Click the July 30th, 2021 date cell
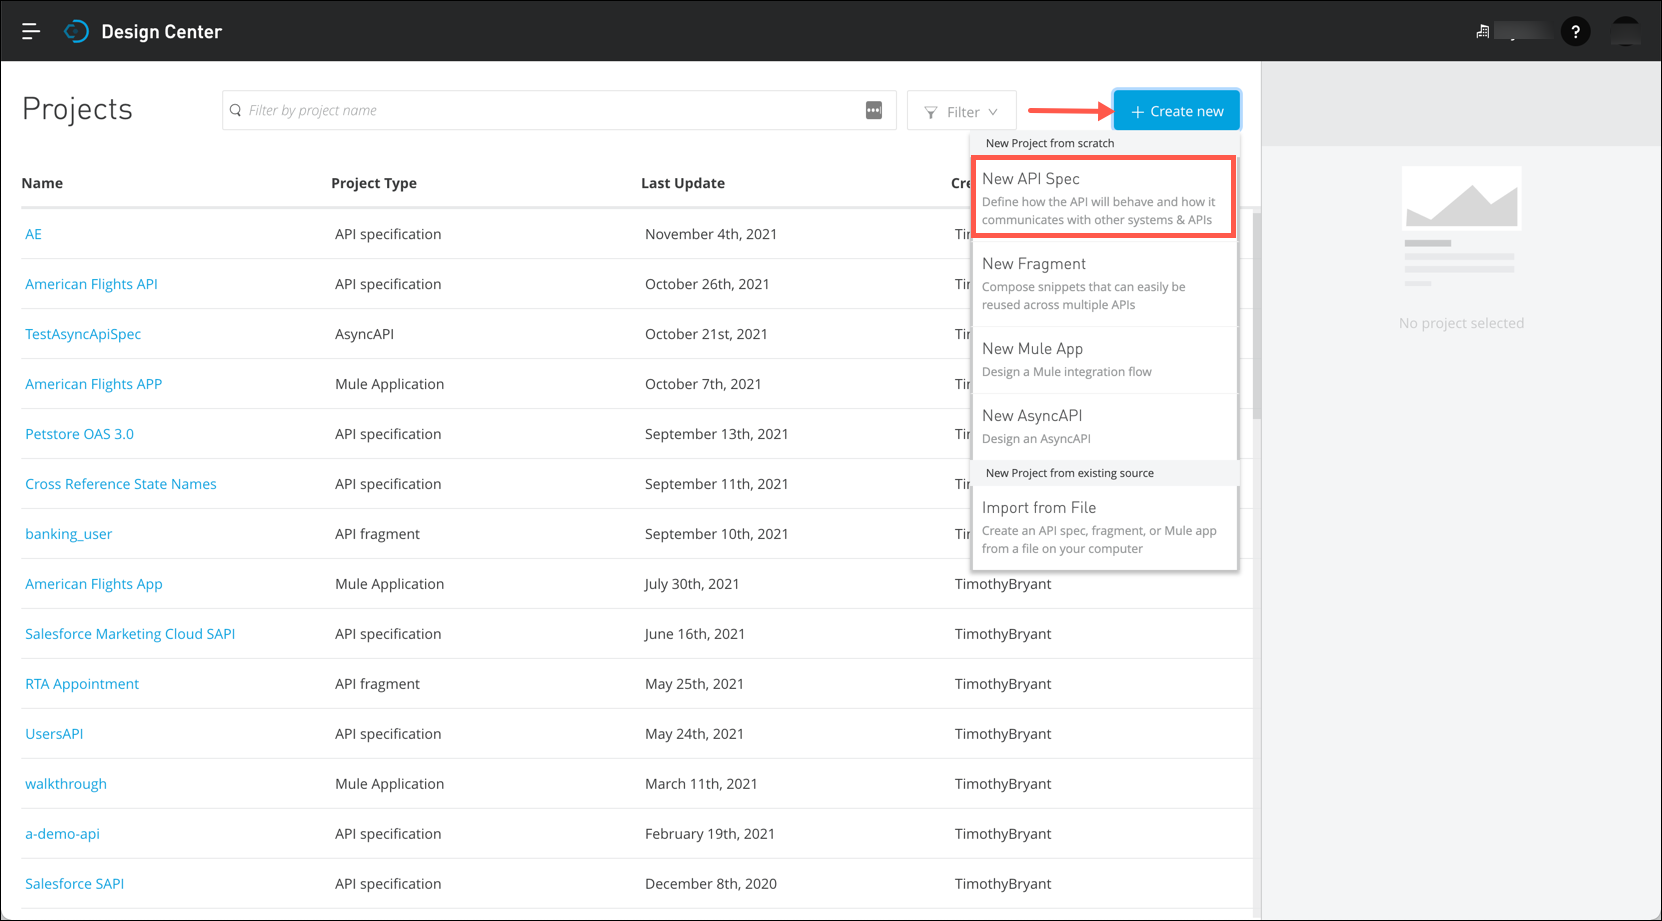The image size is (1662, 921). 692,584
